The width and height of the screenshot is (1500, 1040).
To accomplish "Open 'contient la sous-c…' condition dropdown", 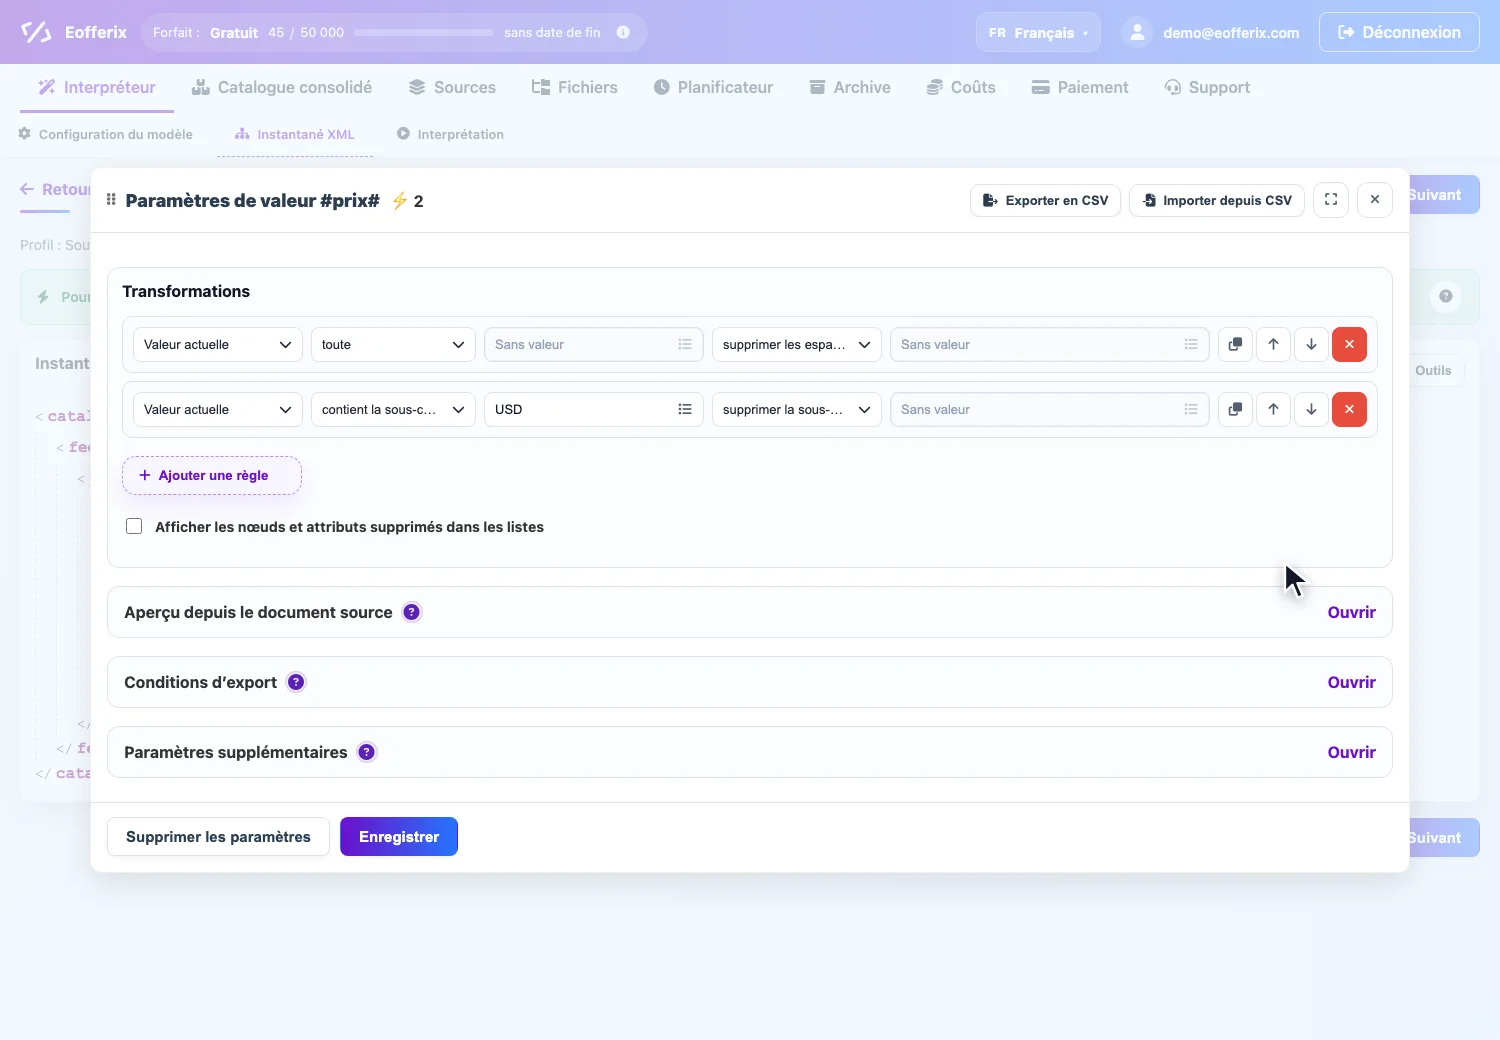I will 393,410.
